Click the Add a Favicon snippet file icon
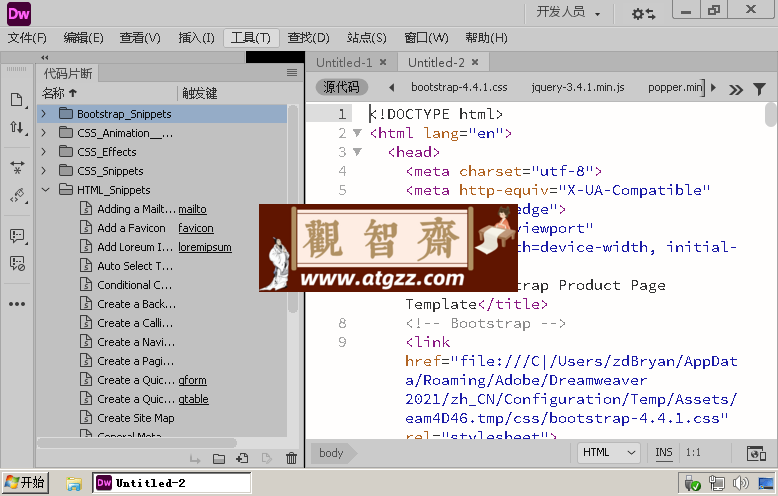This screenshot has width=778, height=496. (86, 228)
